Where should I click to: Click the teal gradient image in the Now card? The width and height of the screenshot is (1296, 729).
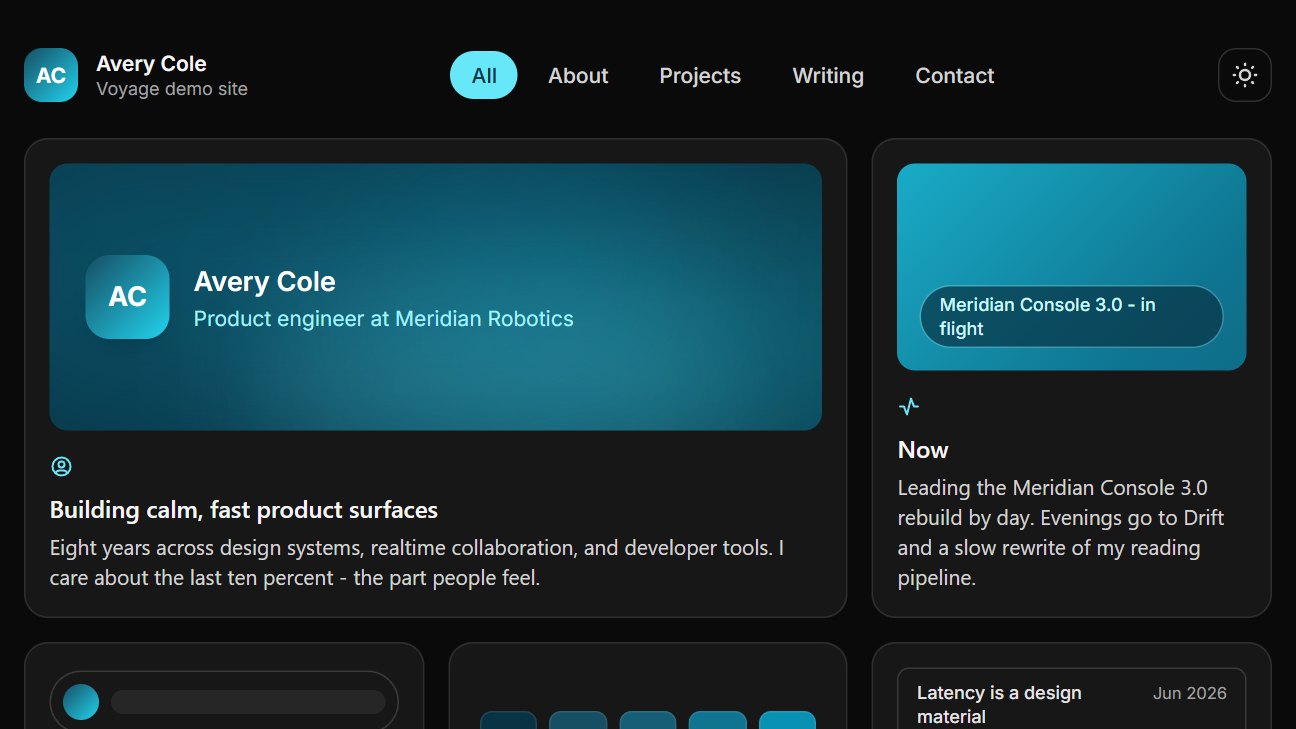1072,267
